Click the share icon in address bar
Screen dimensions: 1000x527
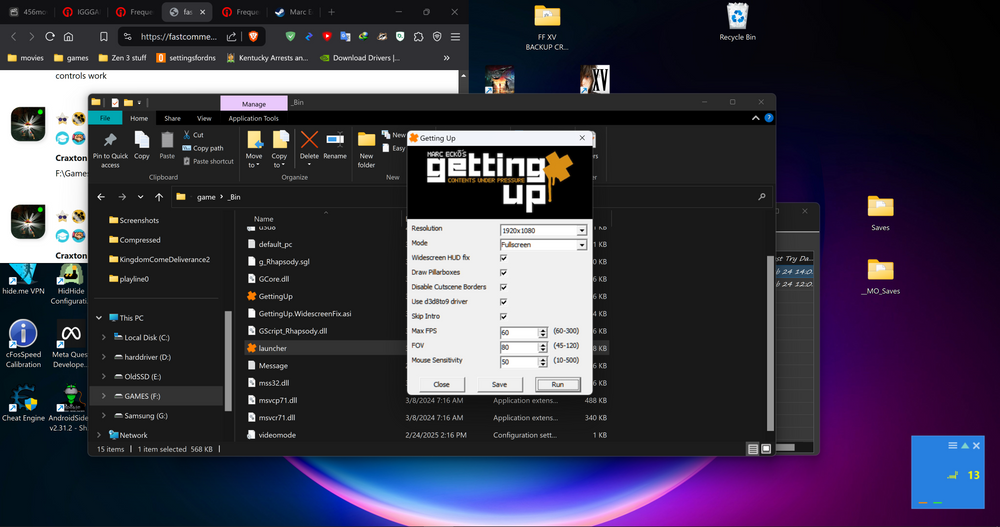(x=232, y=36)
